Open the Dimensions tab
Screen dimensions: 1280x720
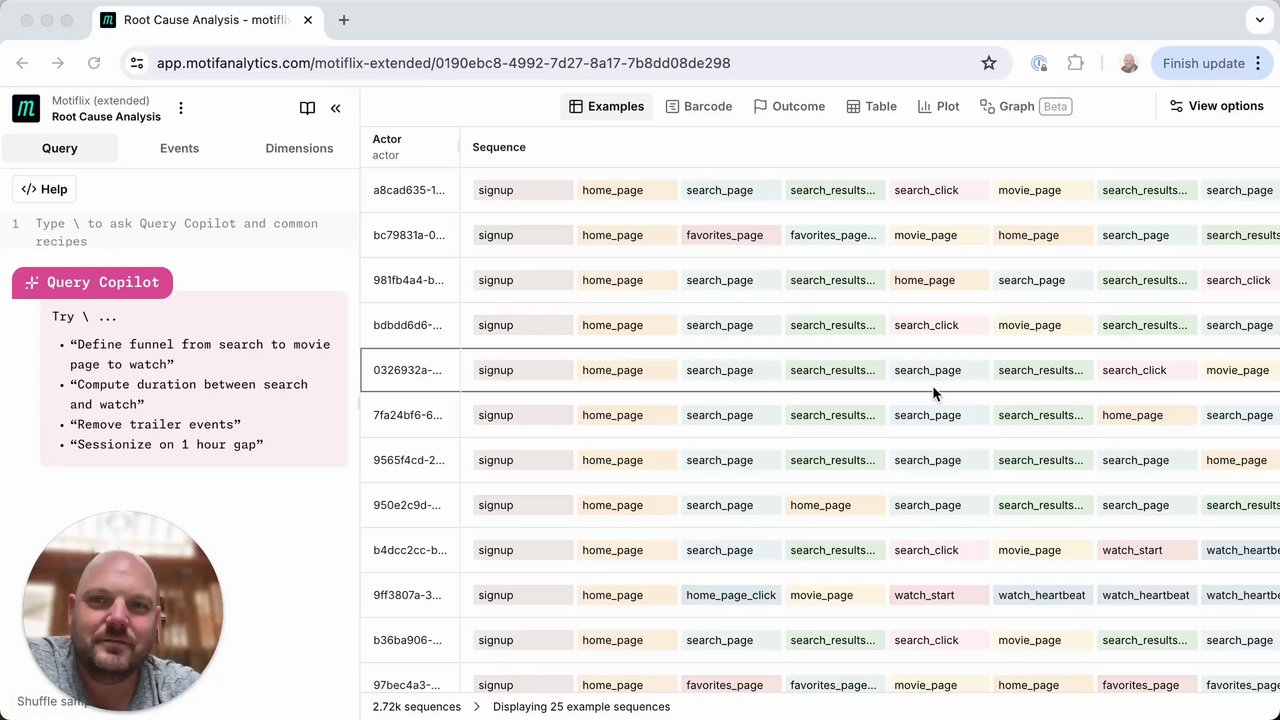(299, 148)
